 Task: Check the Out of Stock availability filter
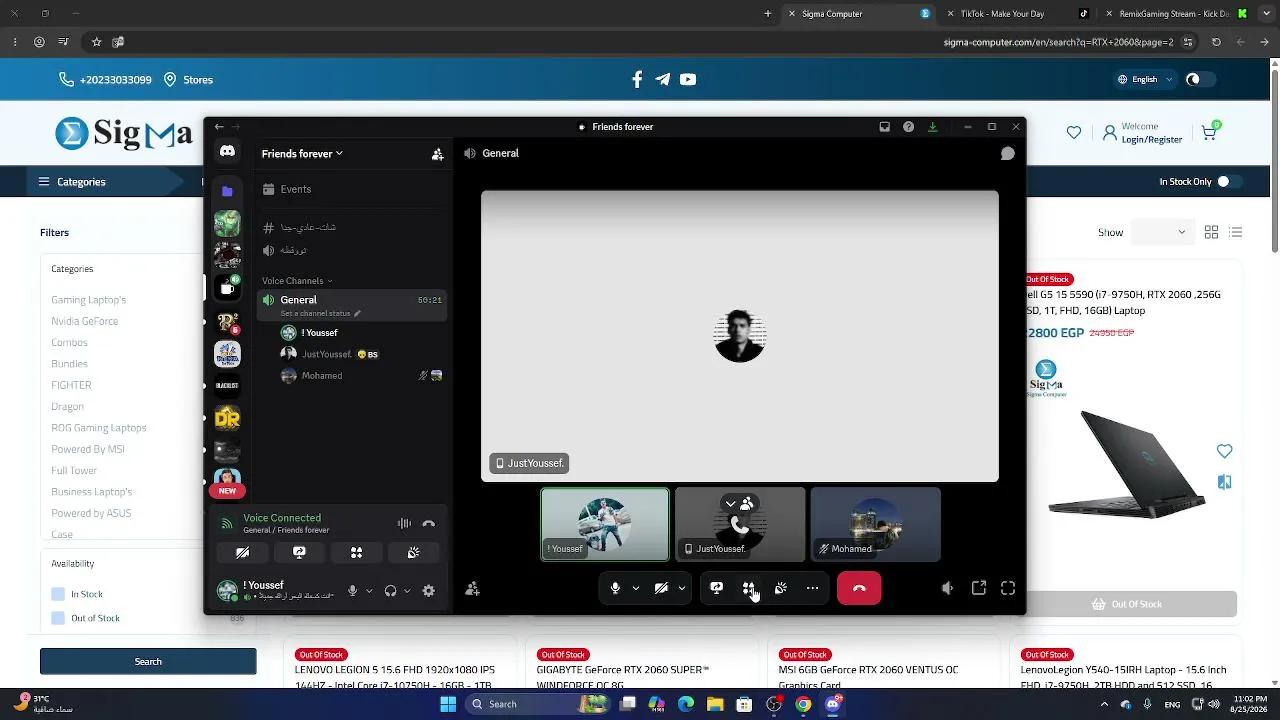pyautogui.click(x=58, y=618)
